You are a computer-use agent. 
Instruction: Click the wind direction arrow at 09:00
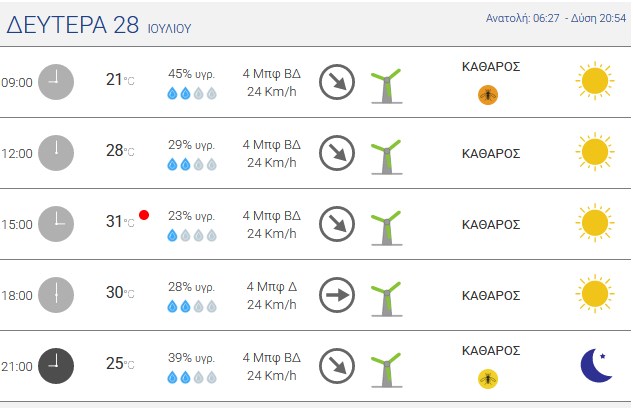337,82
